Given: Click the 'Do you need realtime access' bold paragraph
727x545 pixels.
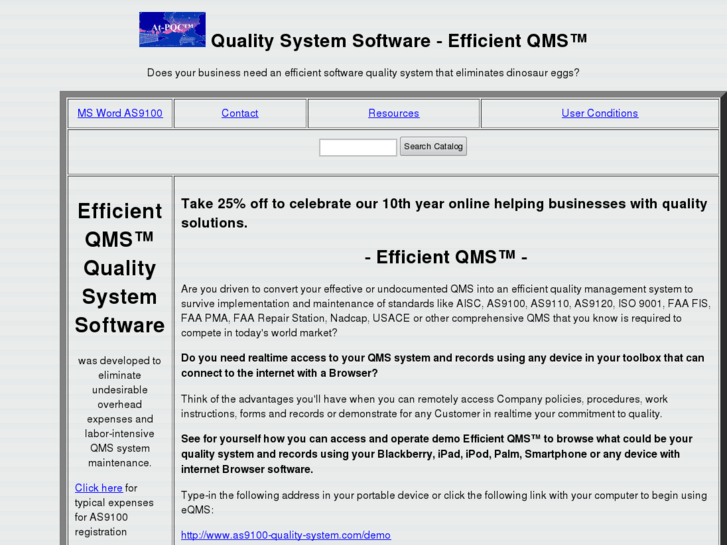Looking at the screenshot, I should click(443, 365).
